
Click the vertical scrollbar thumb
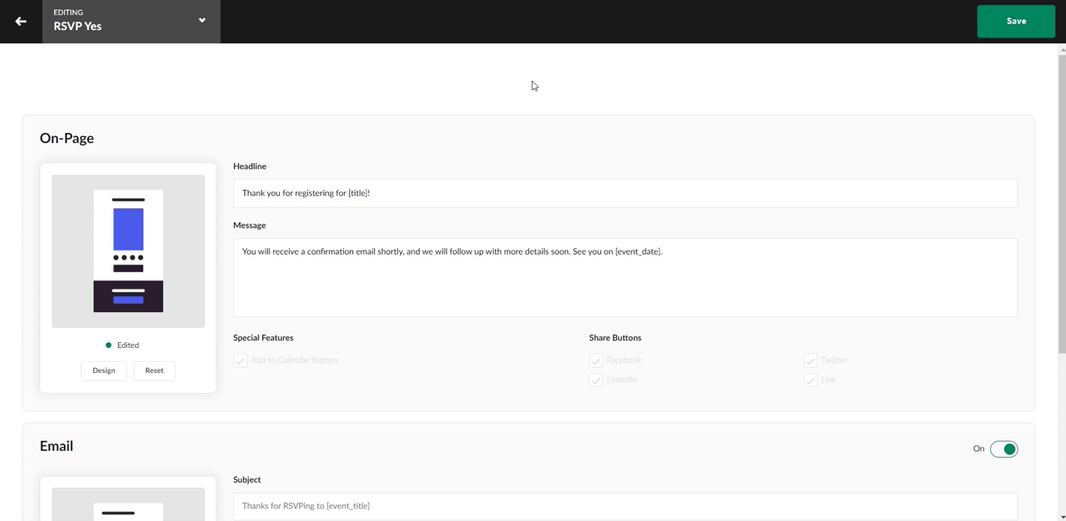coord(1061,200)
